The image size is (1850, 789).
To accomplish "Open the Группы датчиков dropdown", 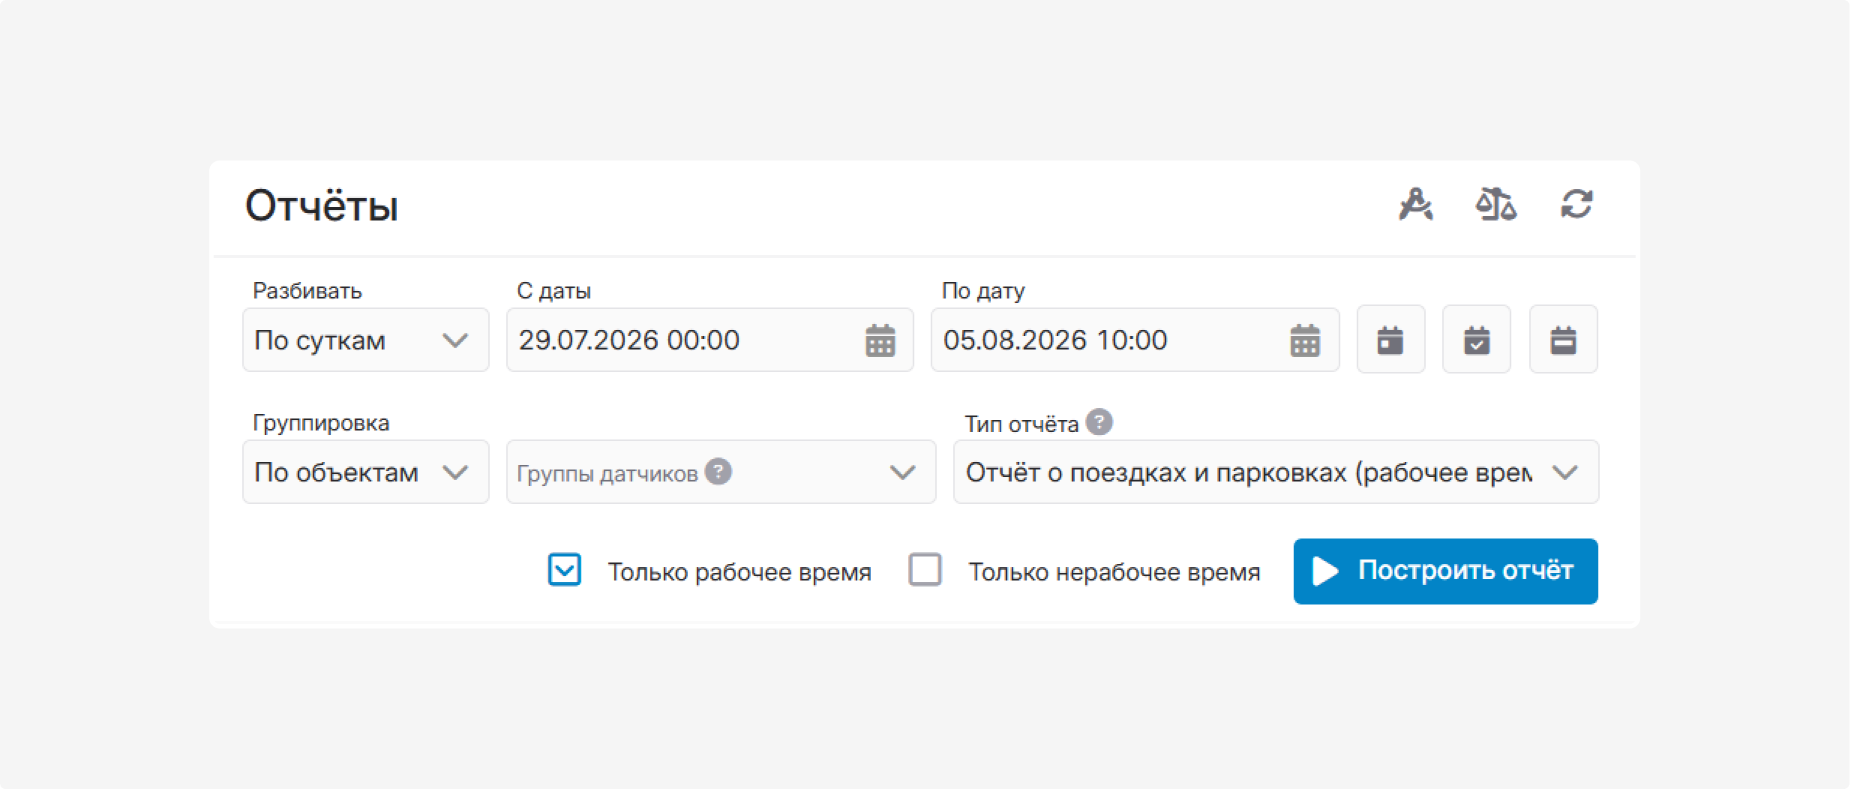I will point(721,472).
